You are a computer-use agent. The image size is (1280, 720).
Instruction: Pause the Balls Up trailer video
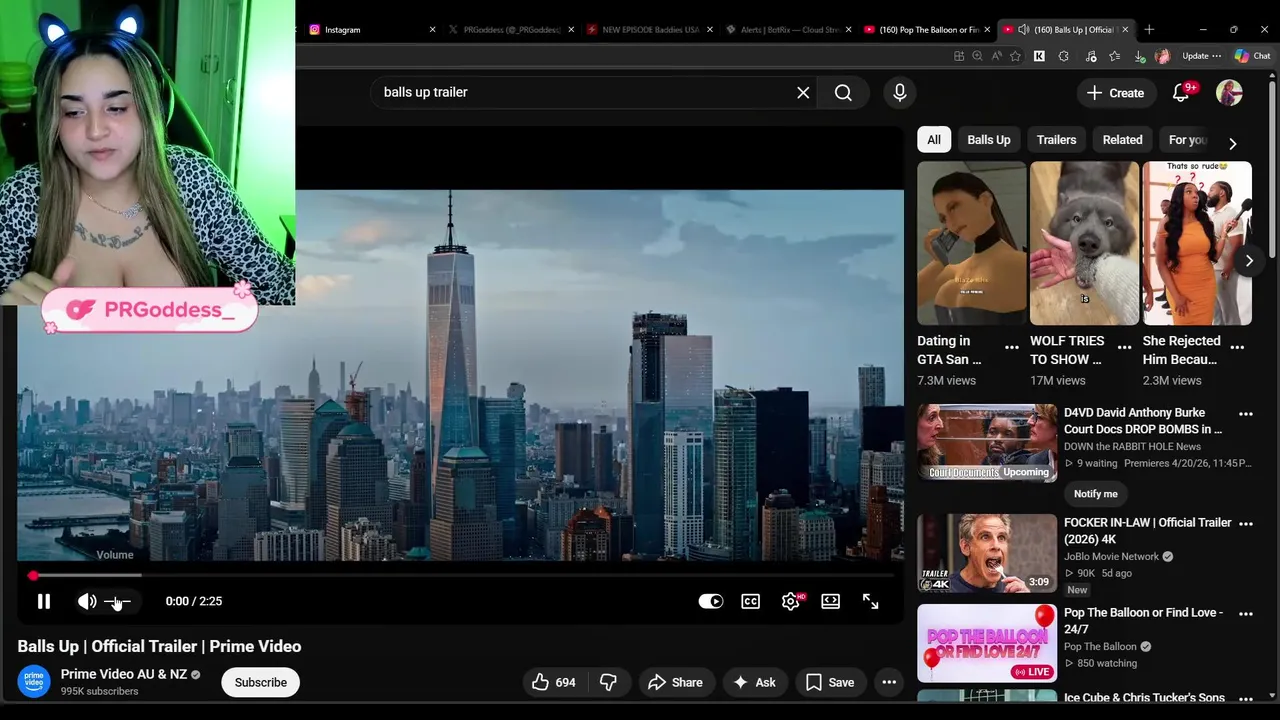pyautogui.click(x=44, y=601)
